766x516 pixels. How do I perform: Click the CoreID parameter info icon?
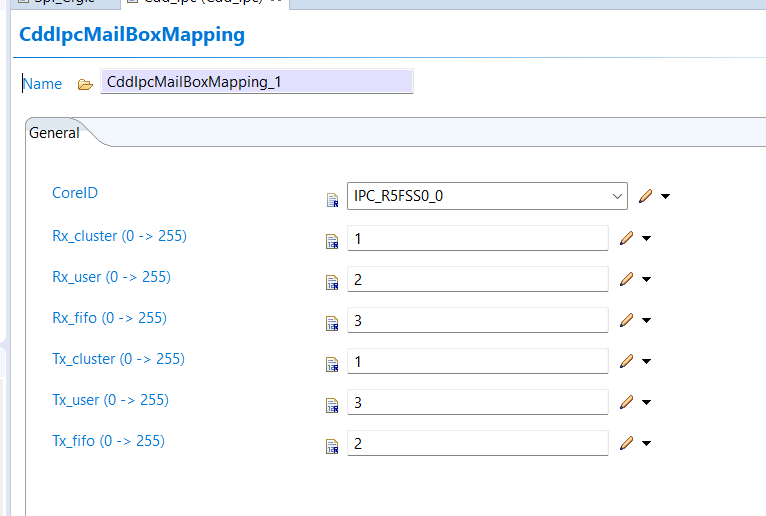pyautogui.click(x=332, y=200)
